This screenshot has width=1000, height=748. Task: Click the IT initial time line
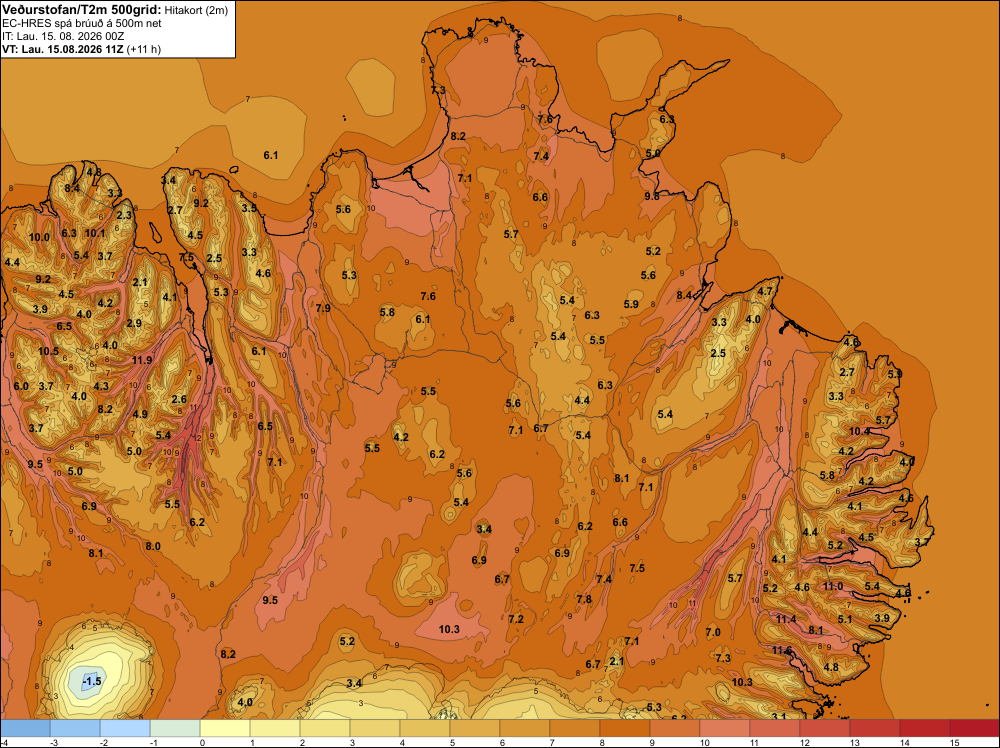click(x=63, y=36)
